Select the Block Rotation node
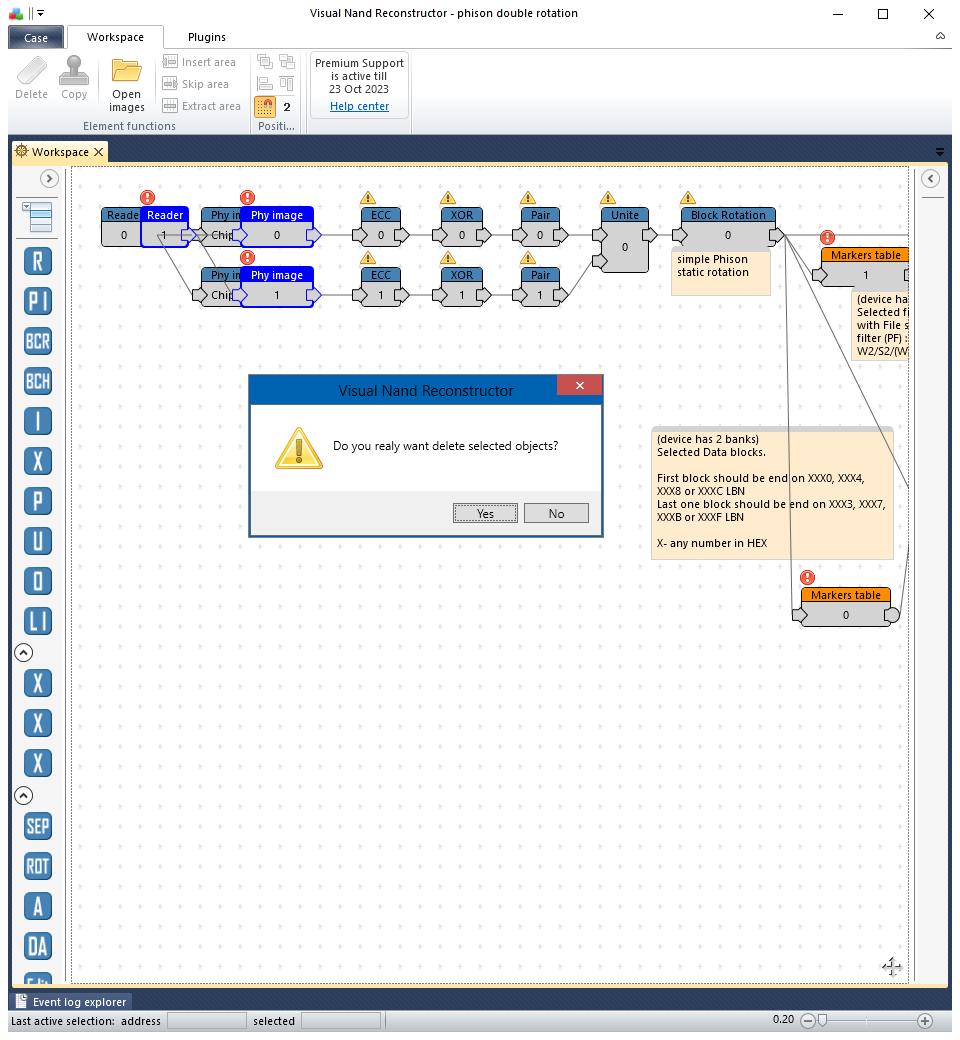960x1040 pixels. click(x=728, y=226)
